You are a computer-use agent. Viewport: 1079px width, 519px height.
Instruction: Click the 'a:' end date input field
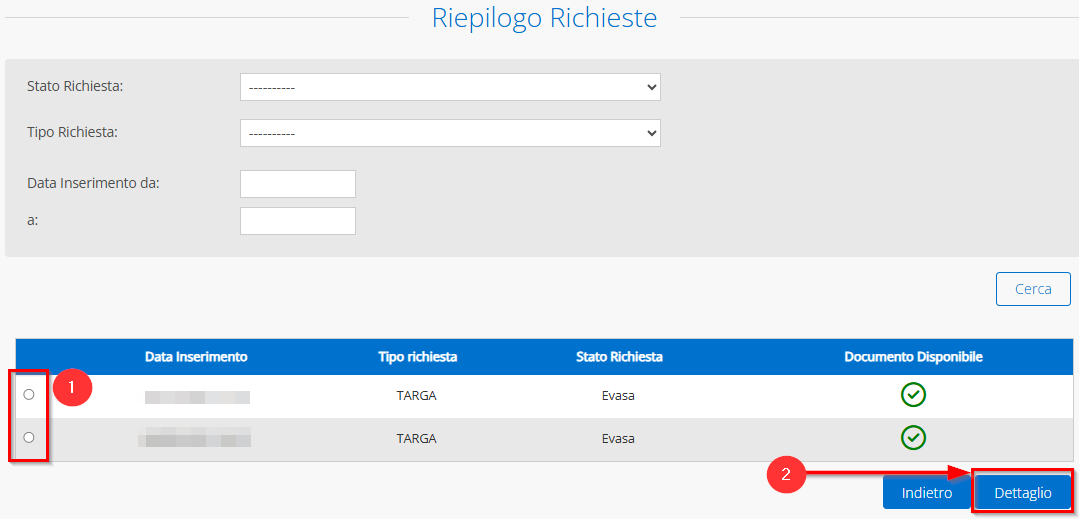tap(298, 221)
